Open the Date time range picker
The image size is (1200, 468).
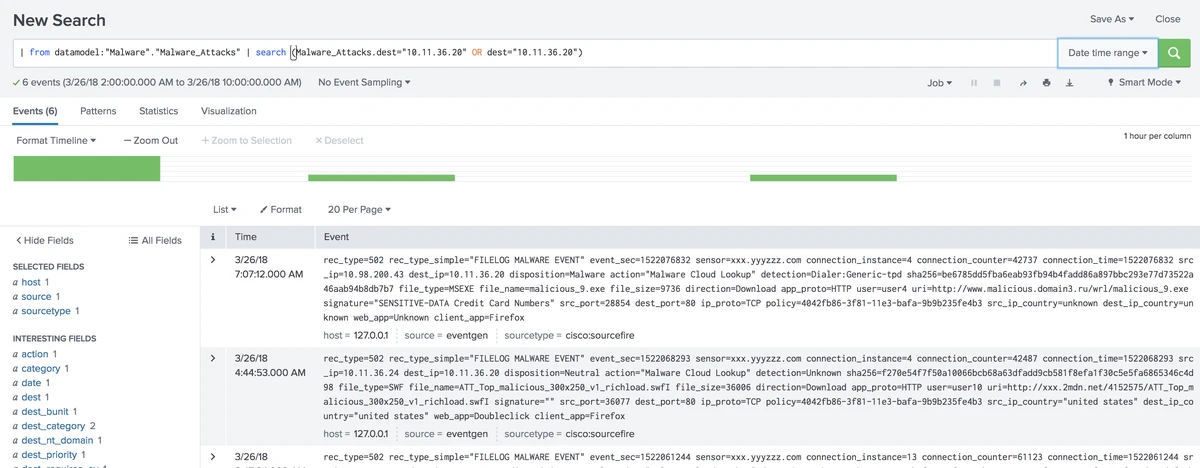pyautogui.click(x=1107, y=52)
